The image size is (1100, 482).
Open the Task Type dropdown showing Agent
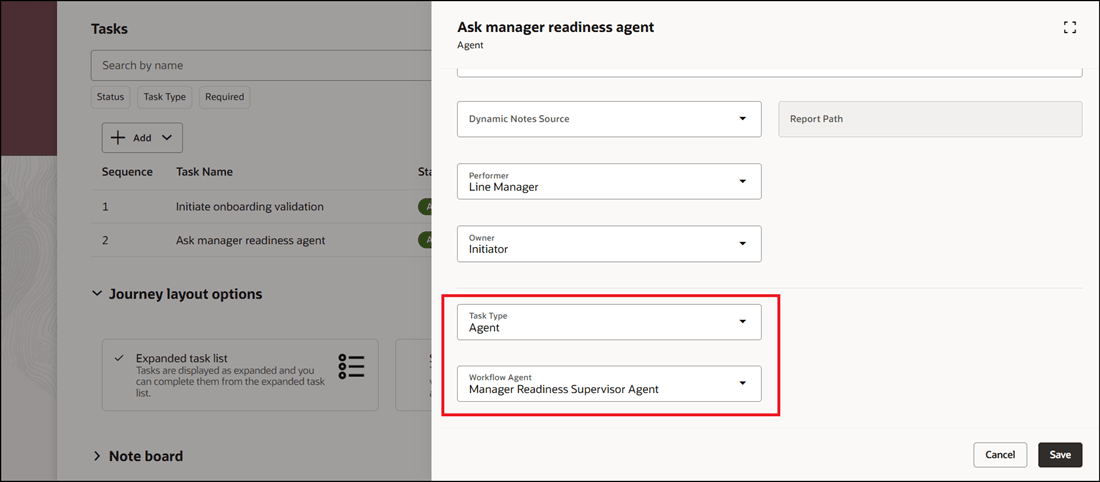click(609, 322)
